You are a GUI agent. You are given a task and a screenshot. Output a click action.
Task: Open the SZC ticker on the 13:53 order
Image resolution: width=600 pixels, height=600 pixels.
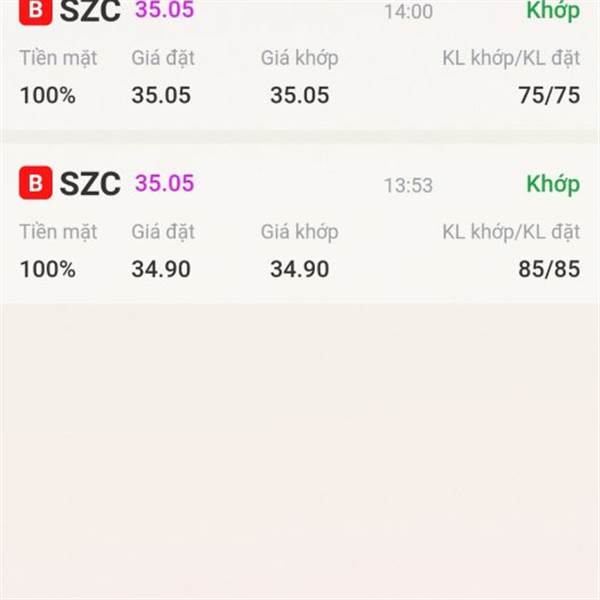pyautogui.click(x=90, y=184)
